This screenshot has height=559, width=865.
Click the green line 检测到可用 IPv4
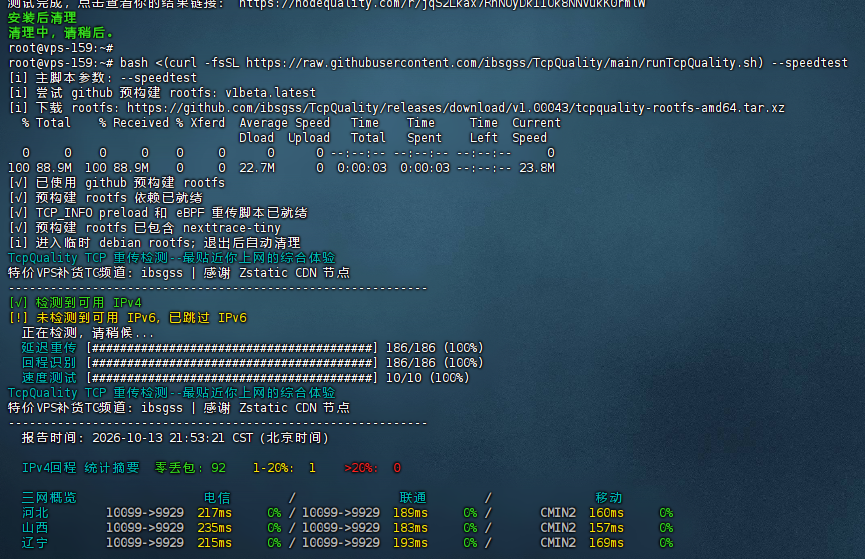pos(75,302)
